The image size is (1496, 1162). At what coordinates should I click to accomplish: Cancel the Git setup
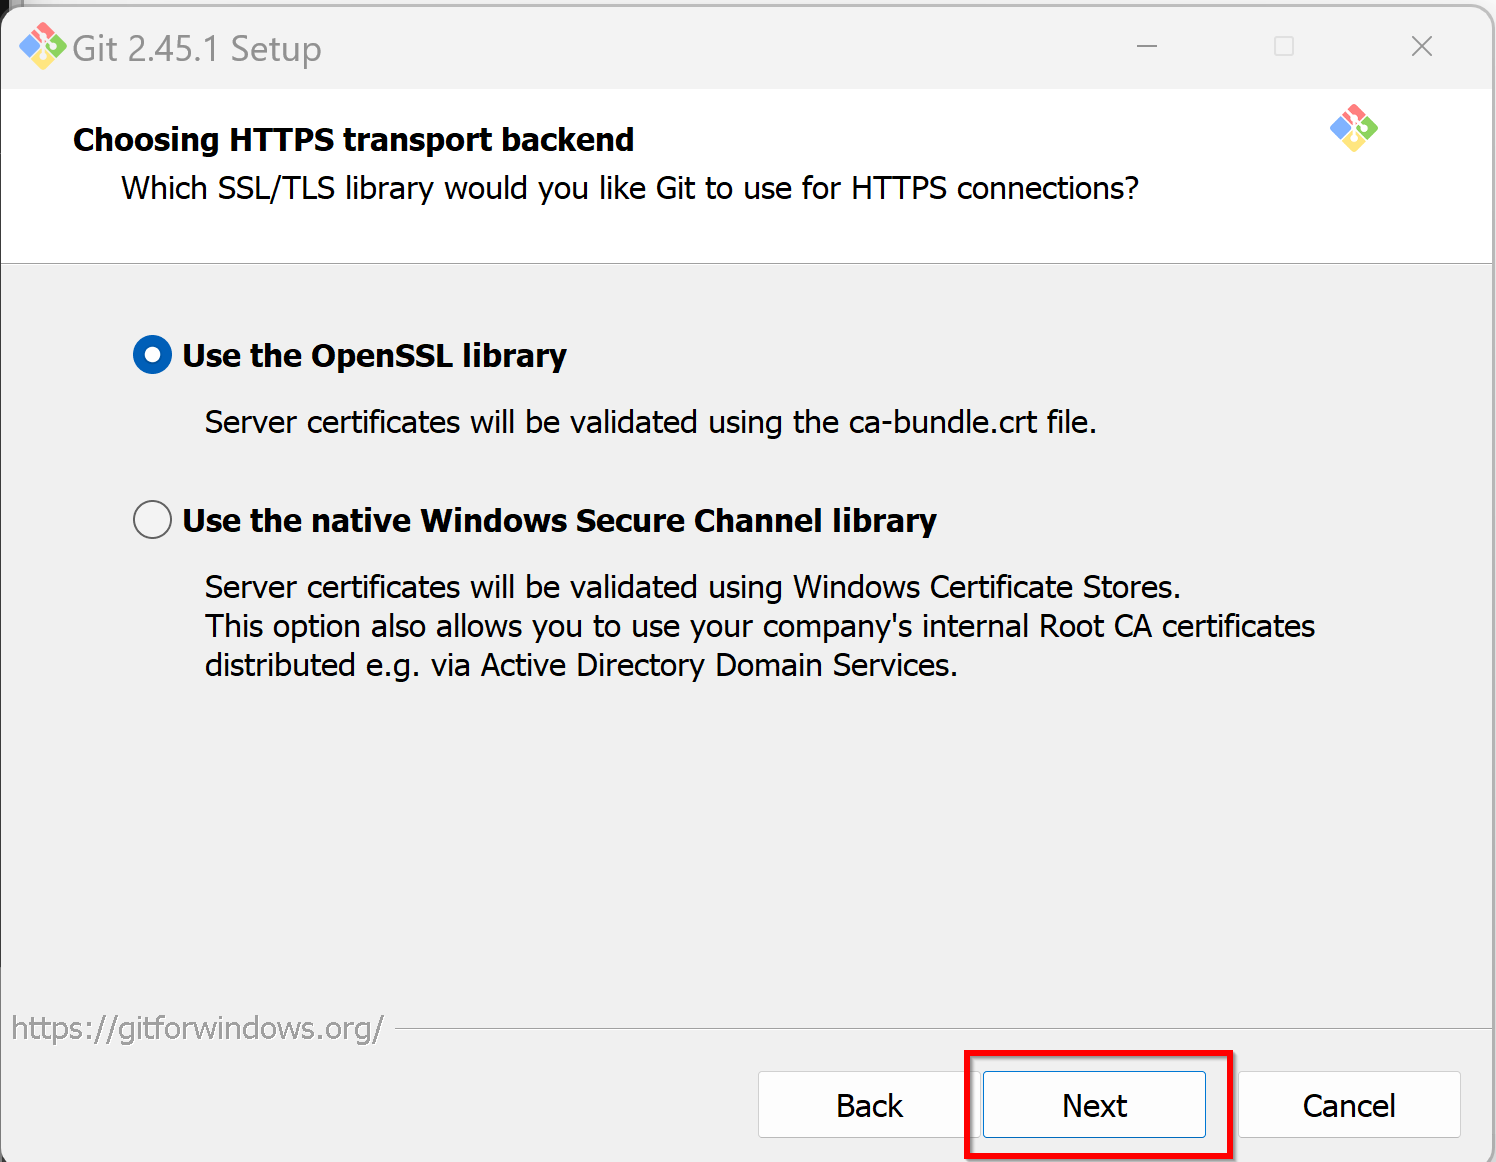click(x=1349, y=1105)
